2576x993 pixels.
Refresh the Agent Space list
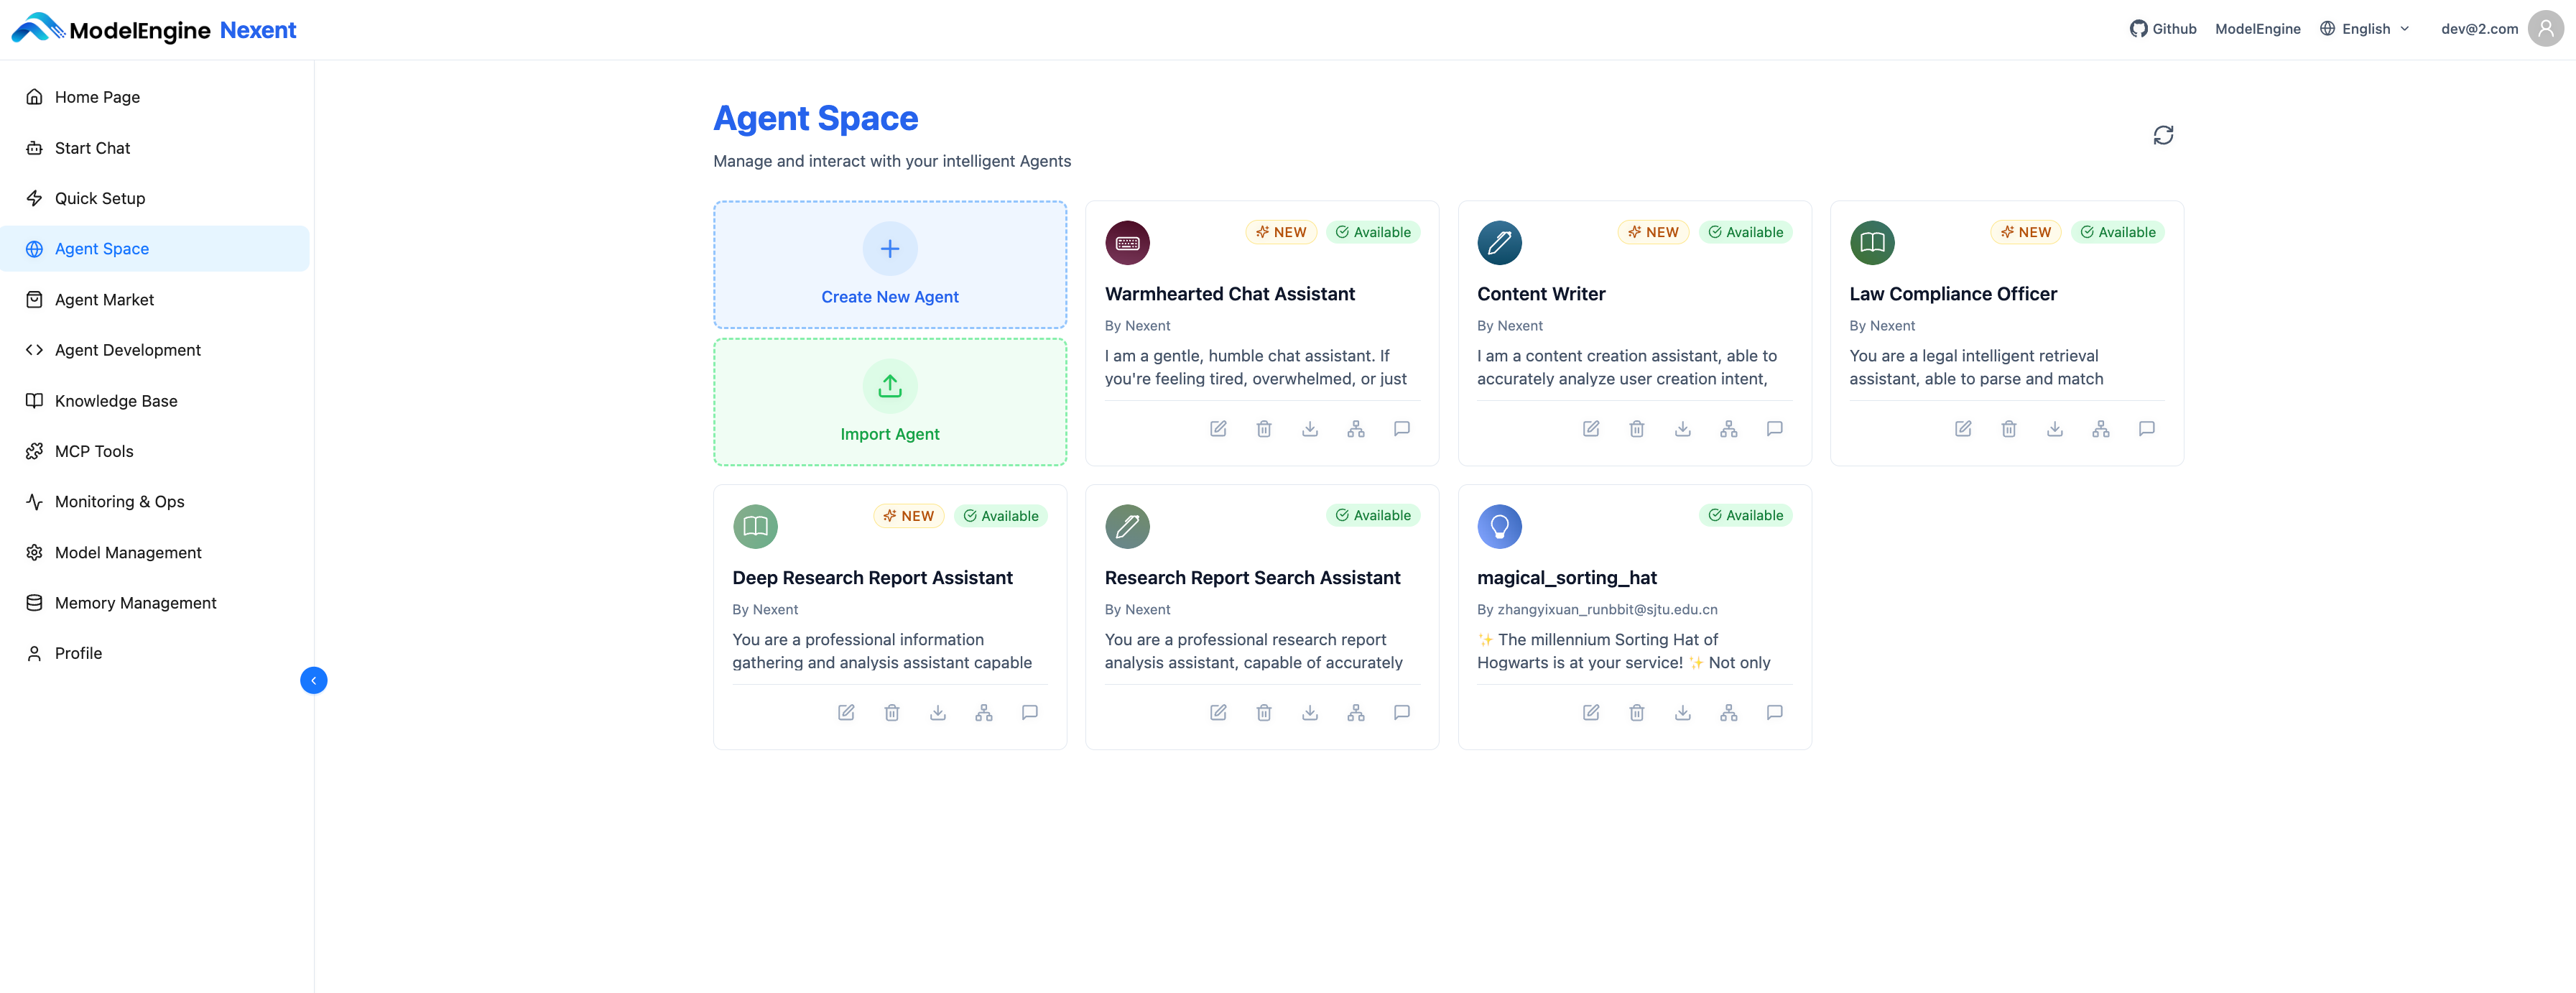click(x=2163, y=134)
